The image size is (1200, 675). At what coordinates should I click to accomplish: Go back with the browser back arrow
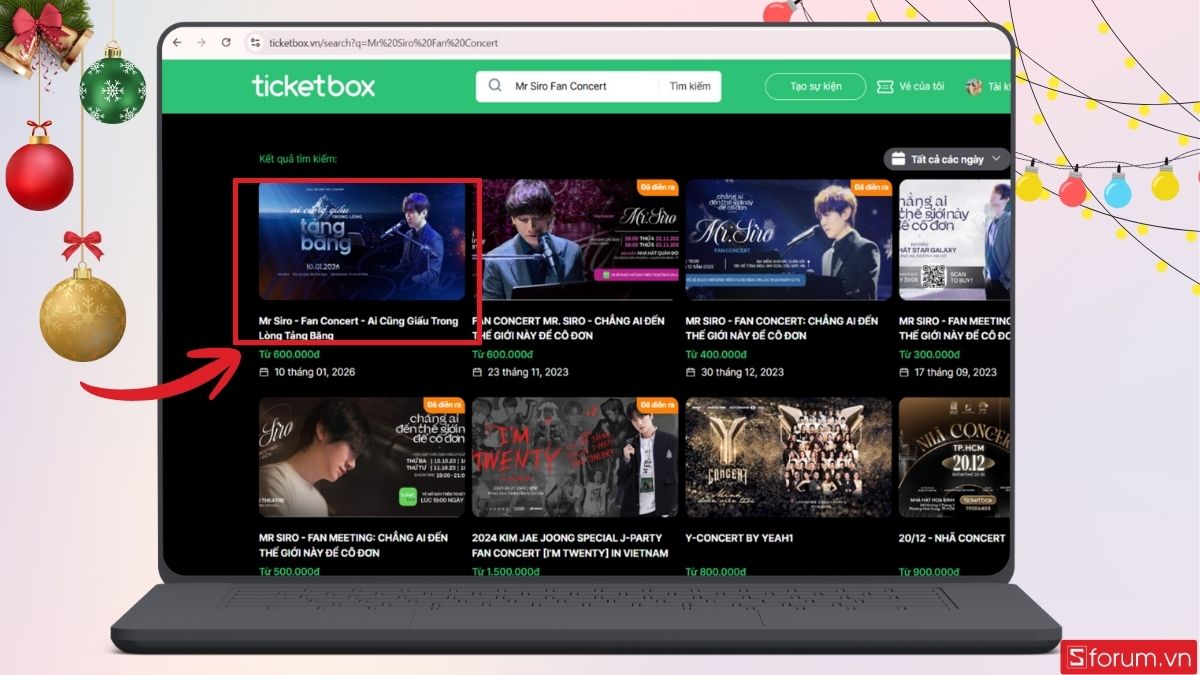point(177,43)
